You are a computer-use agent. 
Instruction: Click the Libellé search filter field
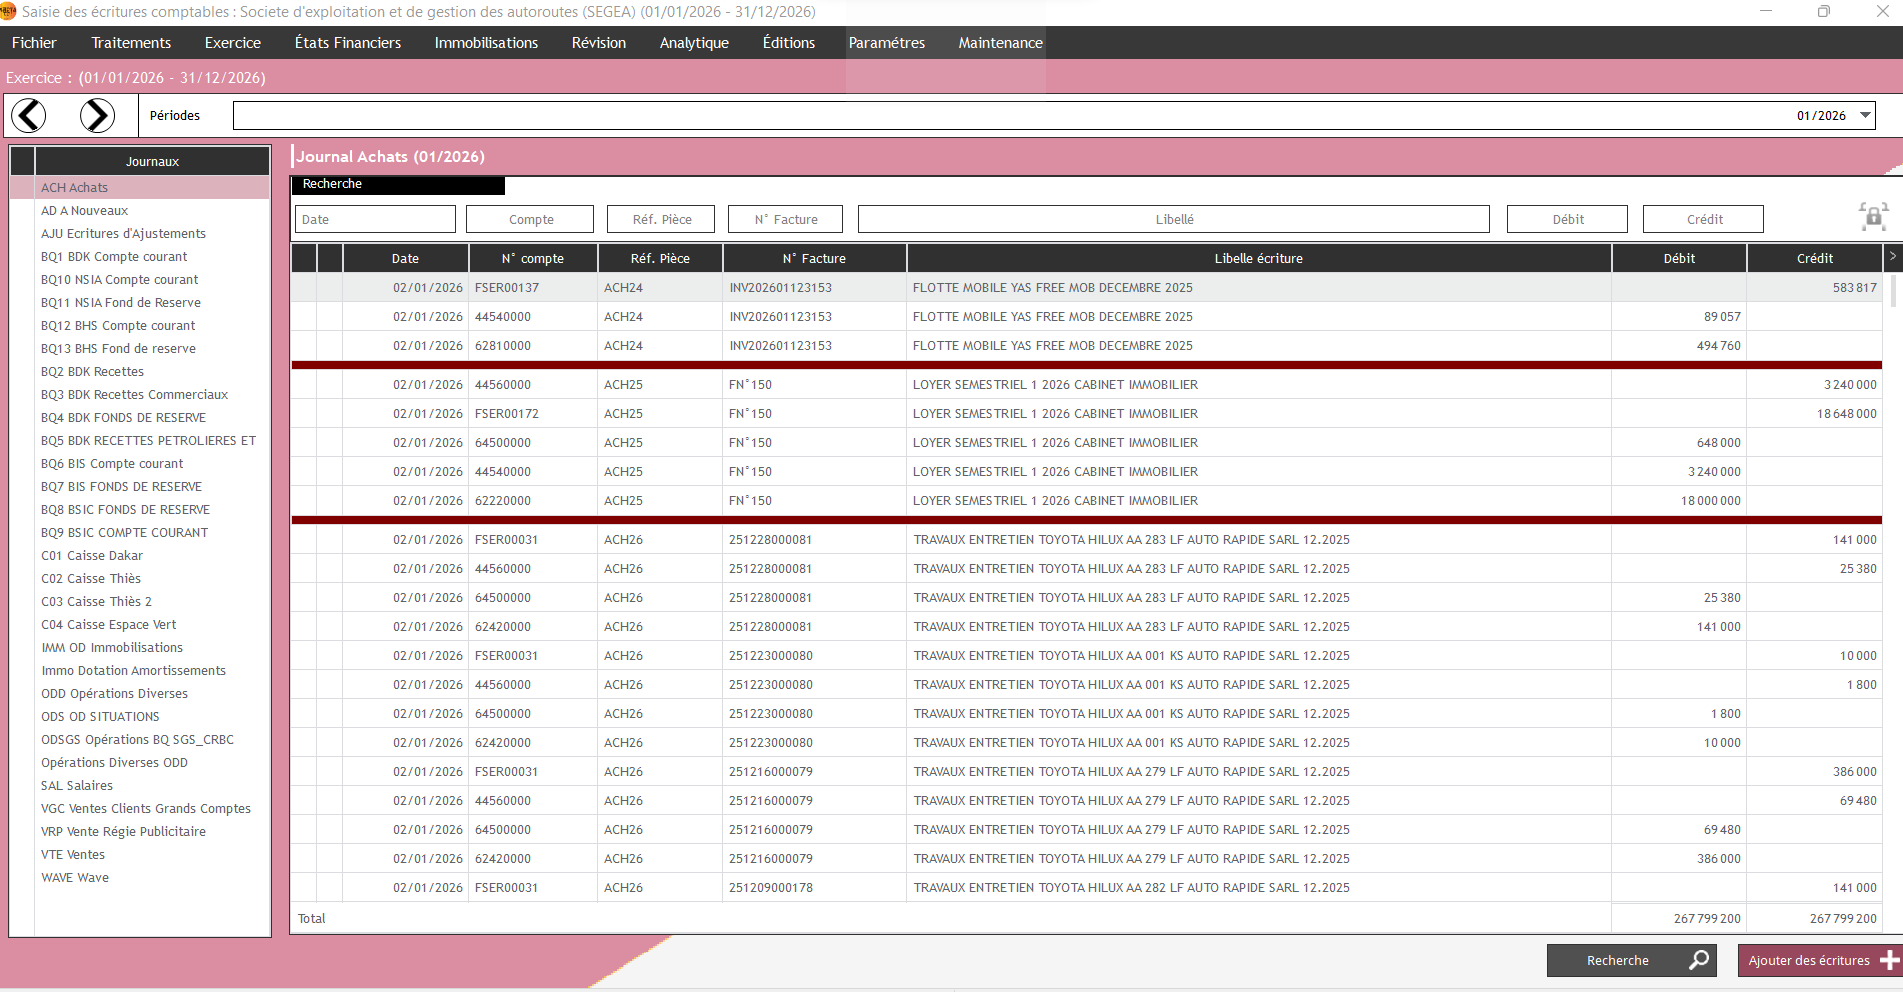[1173, 219]
